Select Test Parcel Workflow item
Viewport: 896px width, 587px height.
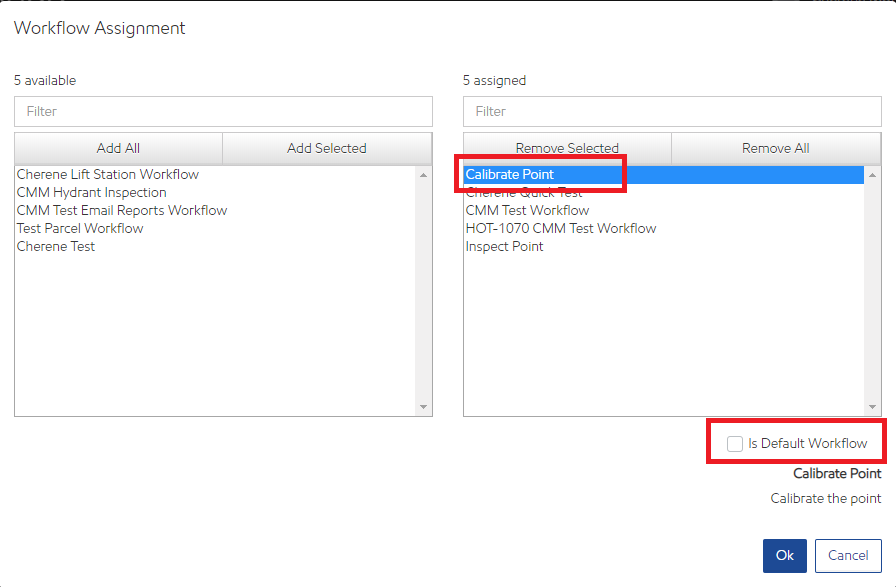[x=80, y=228]
